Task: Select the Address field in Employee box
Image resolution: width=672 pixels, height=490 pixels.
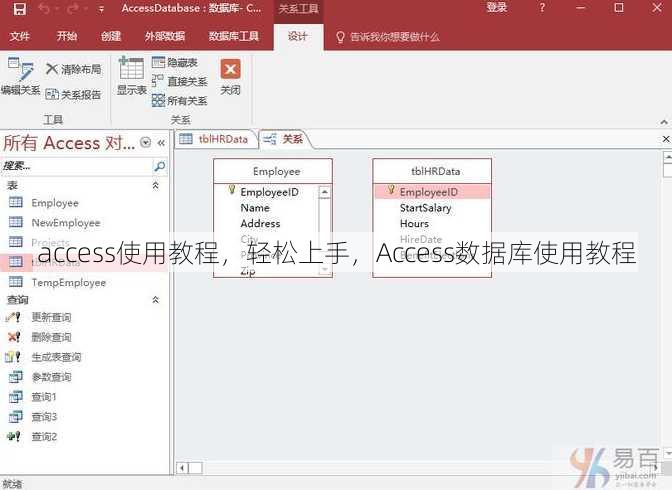Action: [x=260, y=223]
